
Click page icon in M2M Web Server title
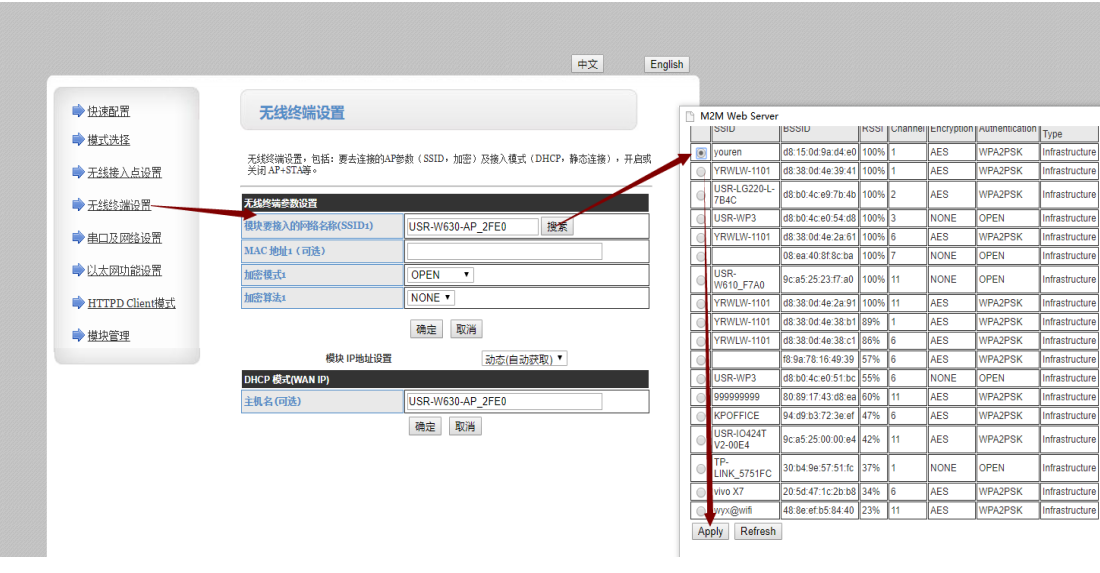point(690,116)
